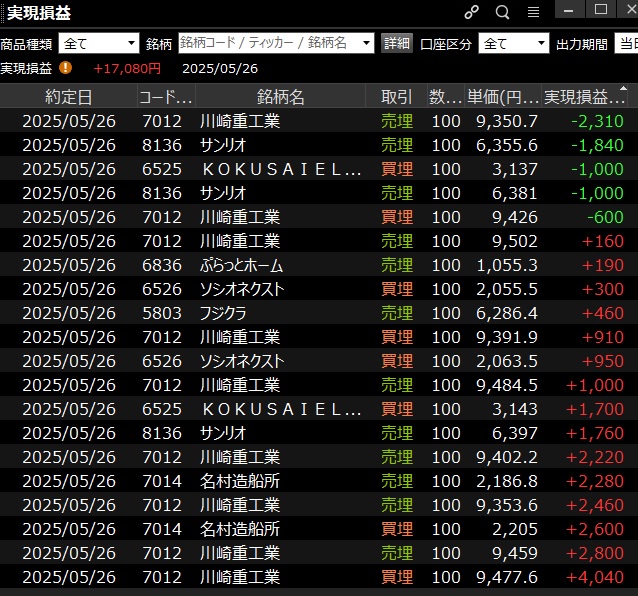Sort by 数量 column header
The width and height of the screenshot is (638, 596).
coord(445,97)
